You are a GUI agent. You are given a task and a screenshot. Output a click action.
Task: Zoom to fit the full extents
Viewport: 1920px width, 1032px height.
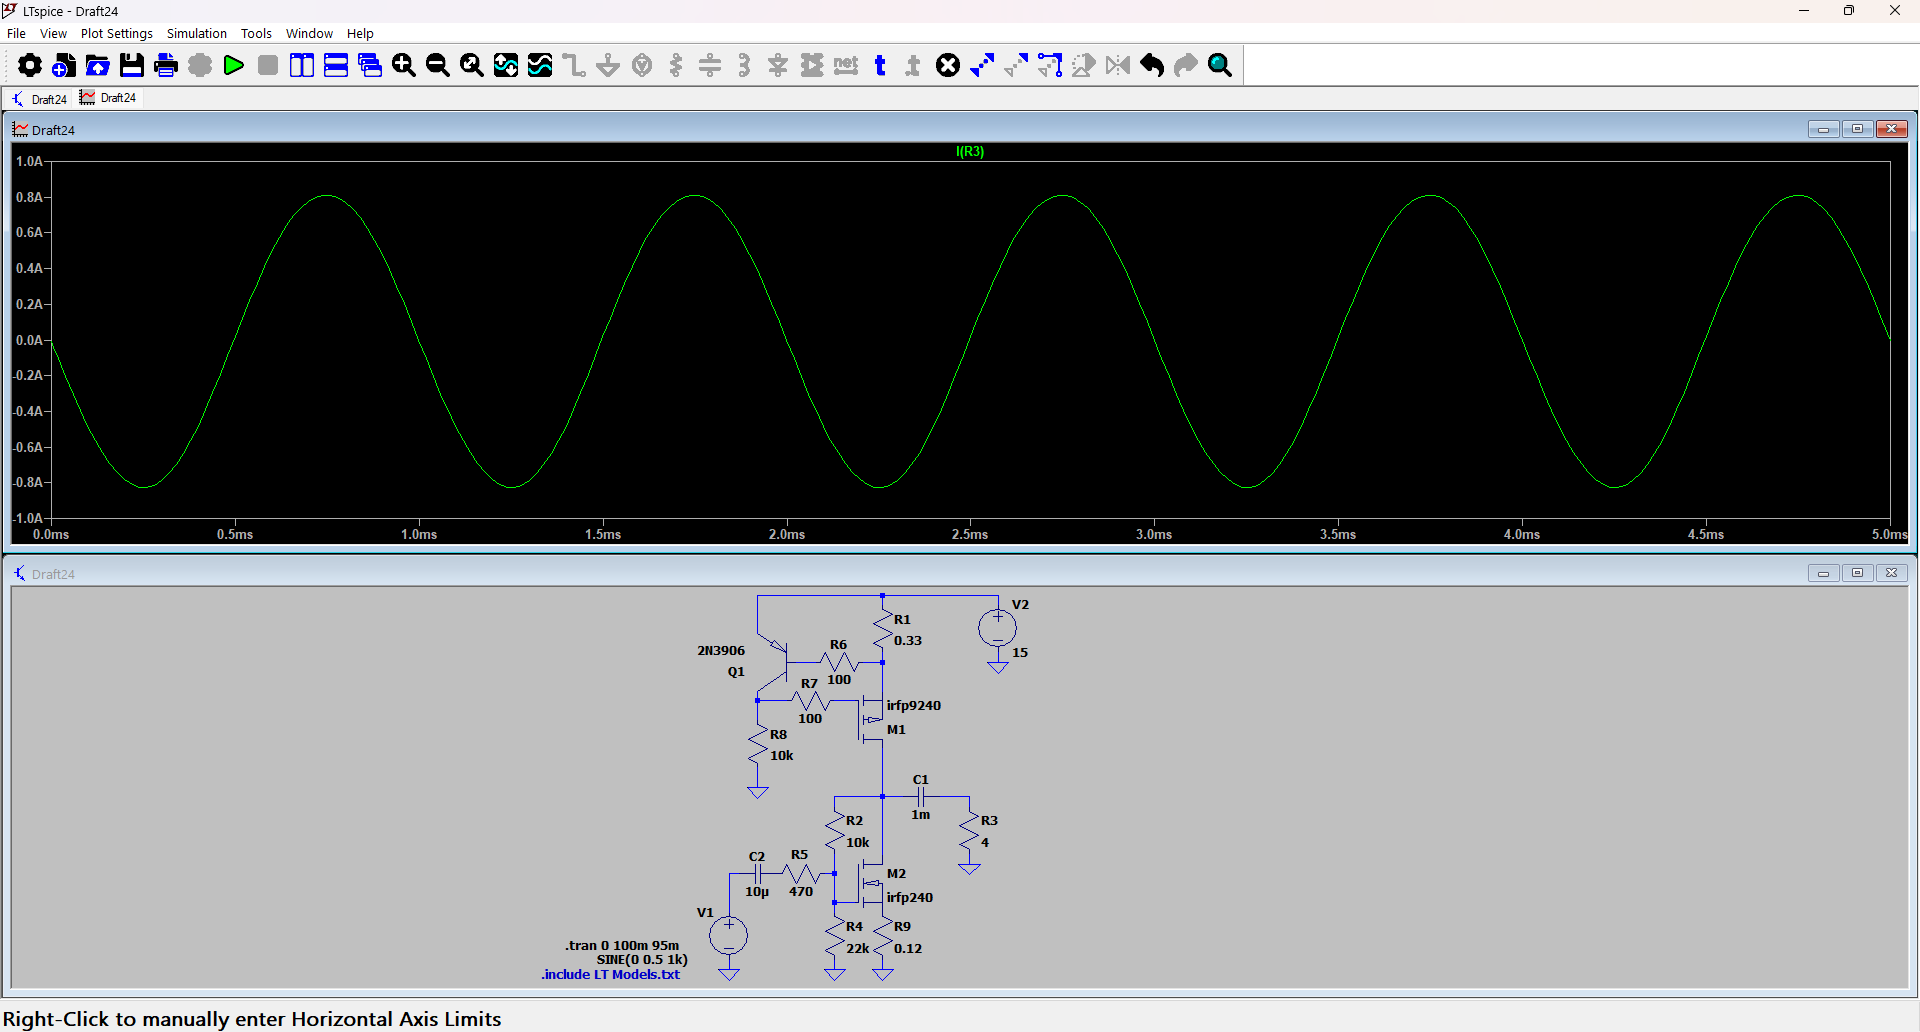pyautogui.click(x=472, y=65)
